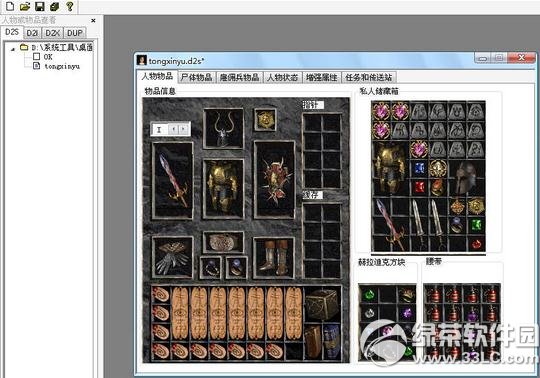This screenshot has width=540, height=378.
Task: Switch to the D2I tab
Action: [x=32, y=33]
